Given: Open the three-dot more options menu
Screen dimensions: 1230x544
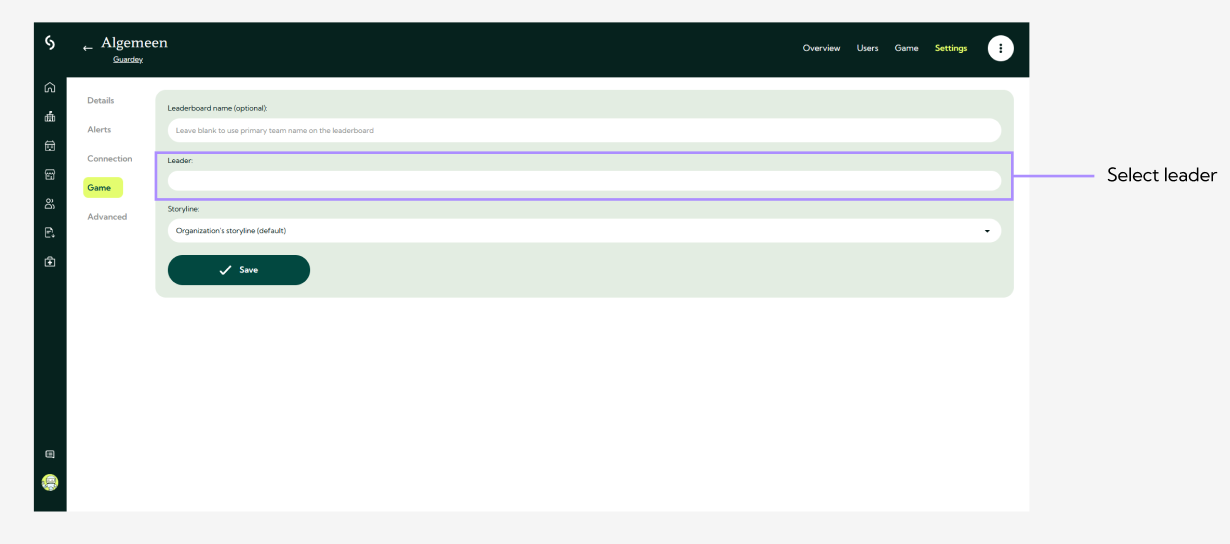Looking at the screenshot, I should click(x=1000, y=48).
